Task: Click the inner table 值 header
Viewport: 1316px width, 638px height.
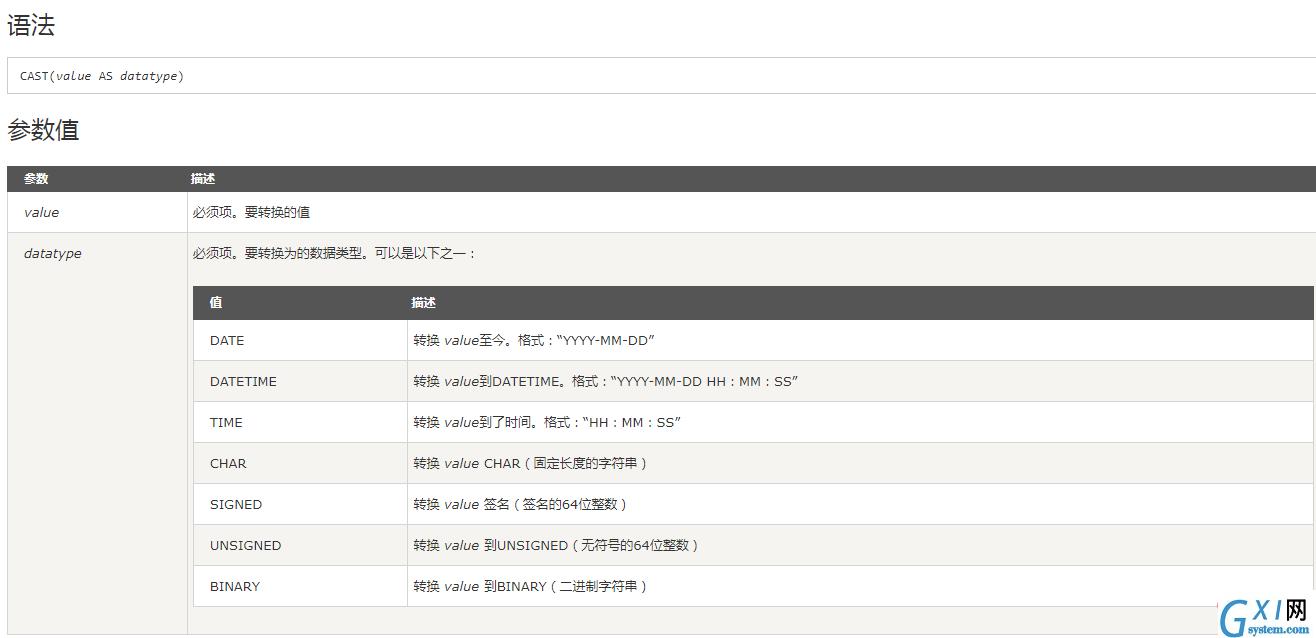Action: coord(216,303)
